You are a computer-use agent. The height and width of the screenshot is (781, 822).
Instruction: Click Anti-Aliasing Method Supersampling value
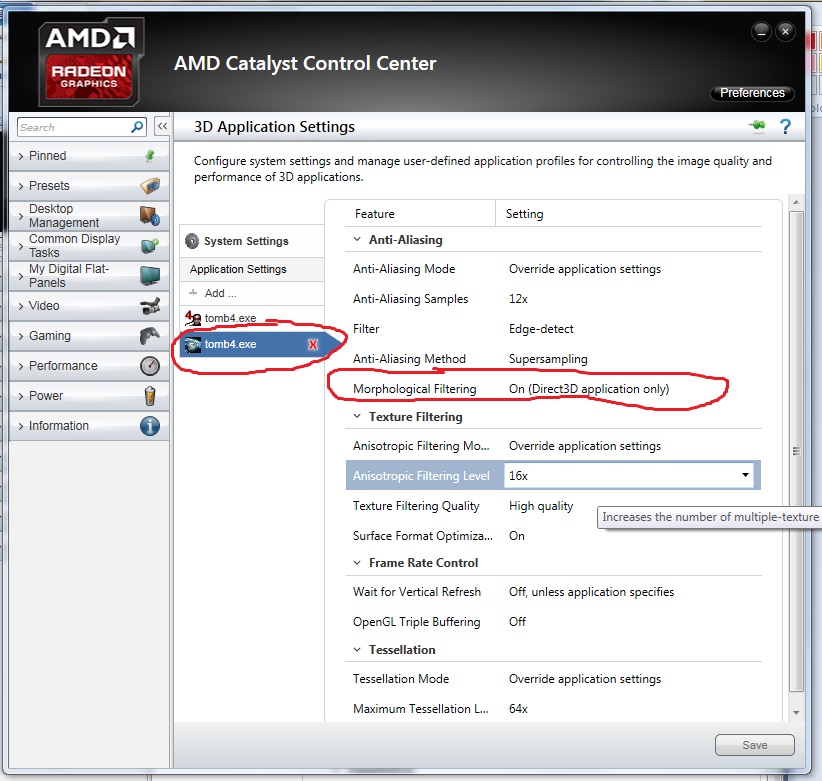point(548,359)
